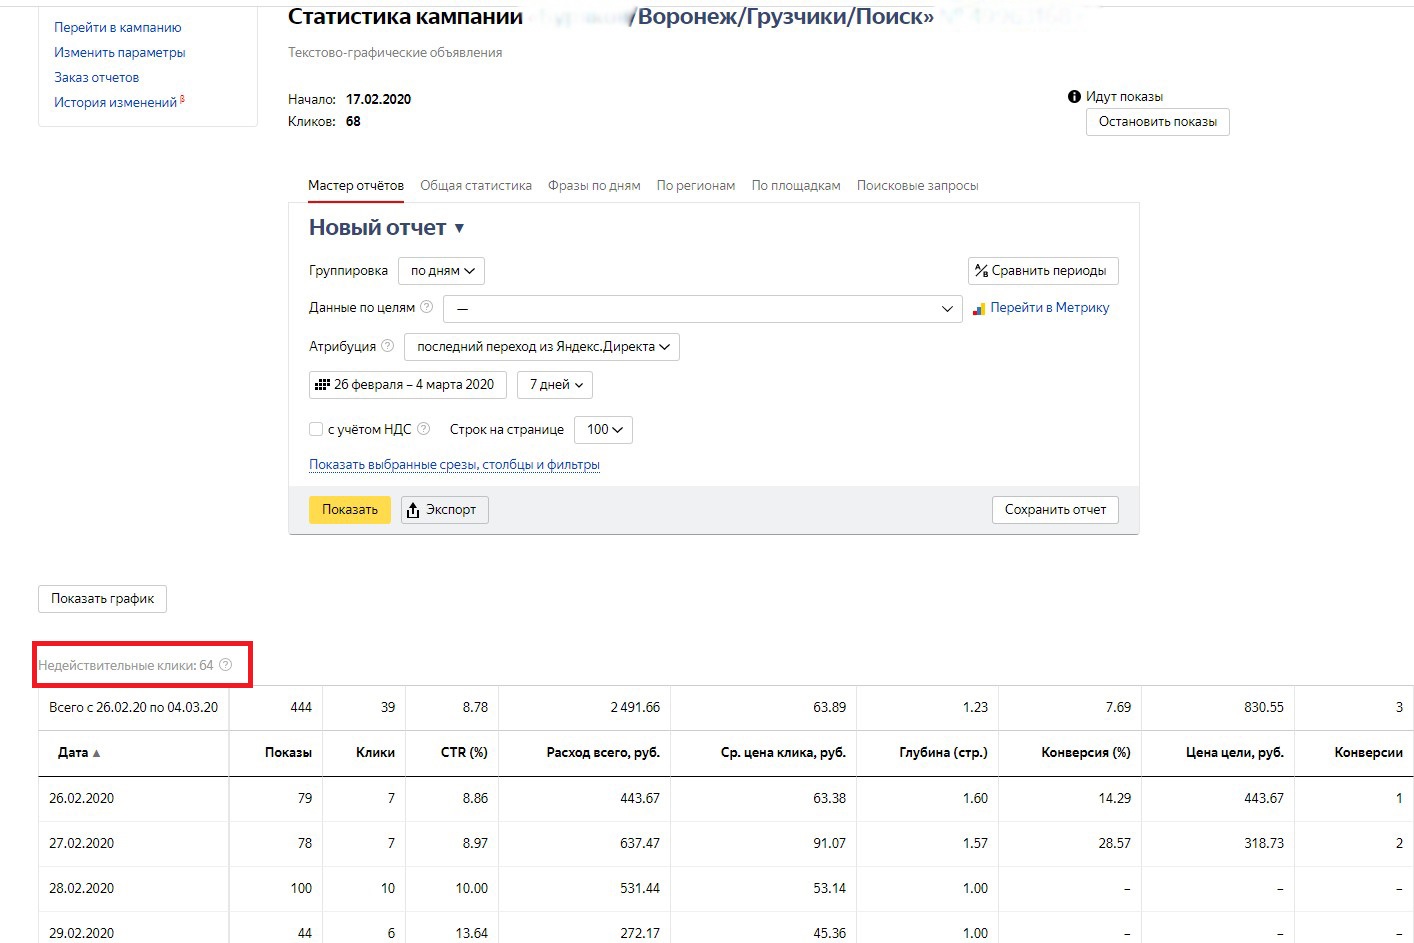
Task: Click the Показы column header
Action: pos(288,753)
